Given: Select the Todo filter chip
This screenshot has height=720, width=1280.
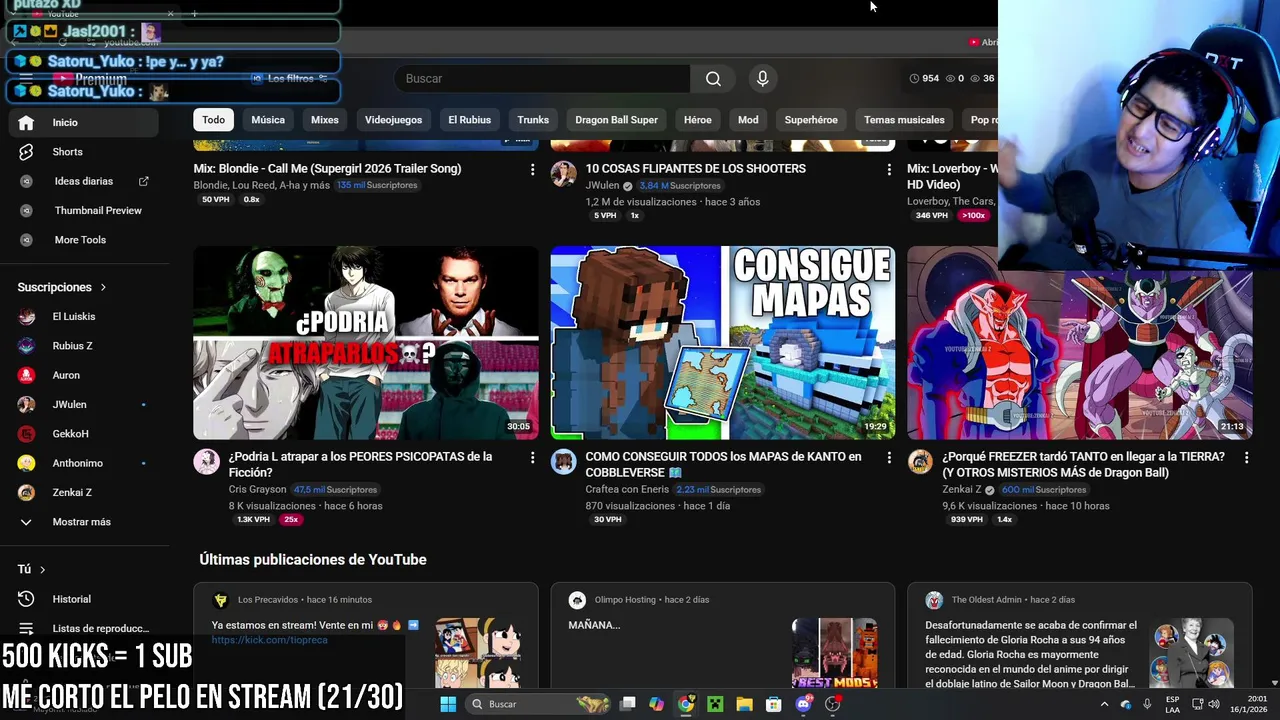Looking at the screenshot, I should (214, 120).
